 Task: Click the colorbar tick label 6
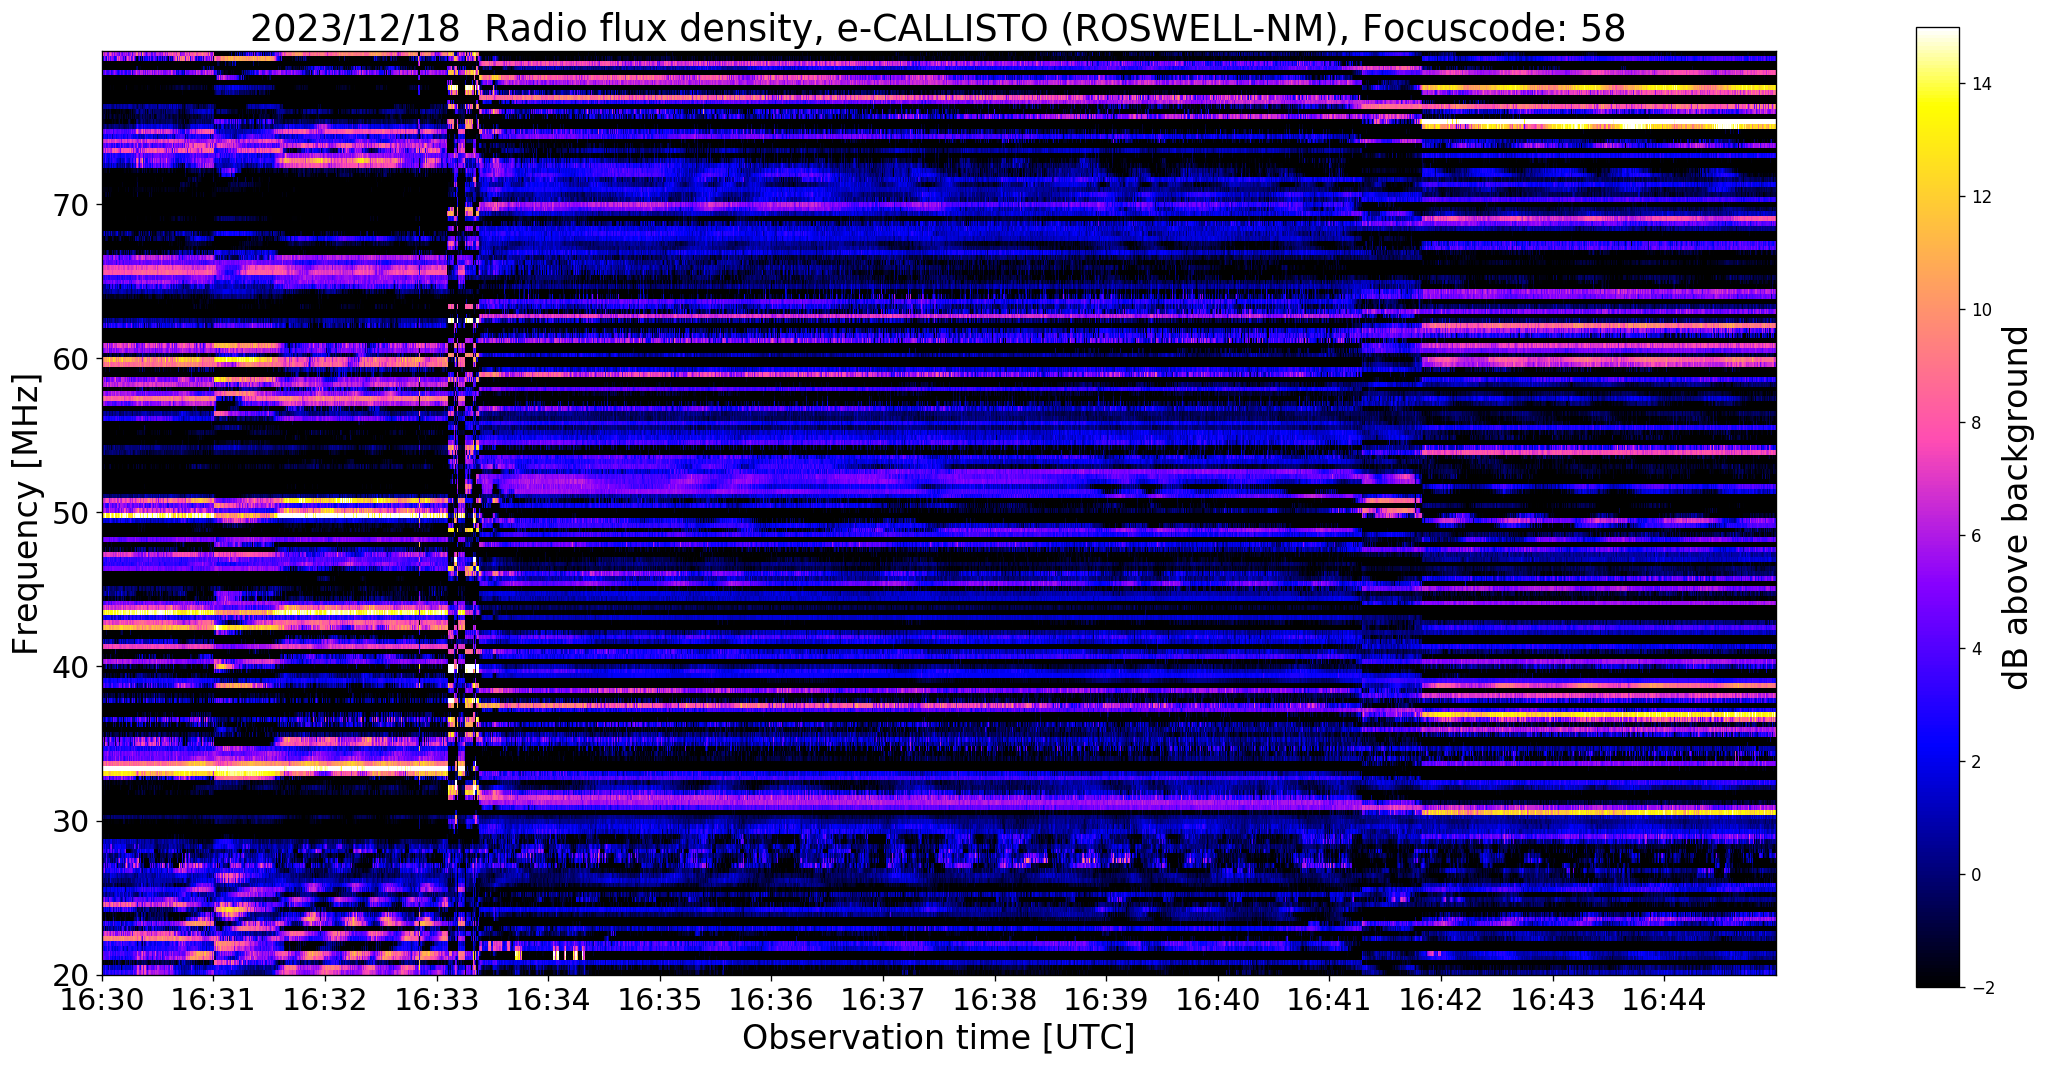(1975, 536)
